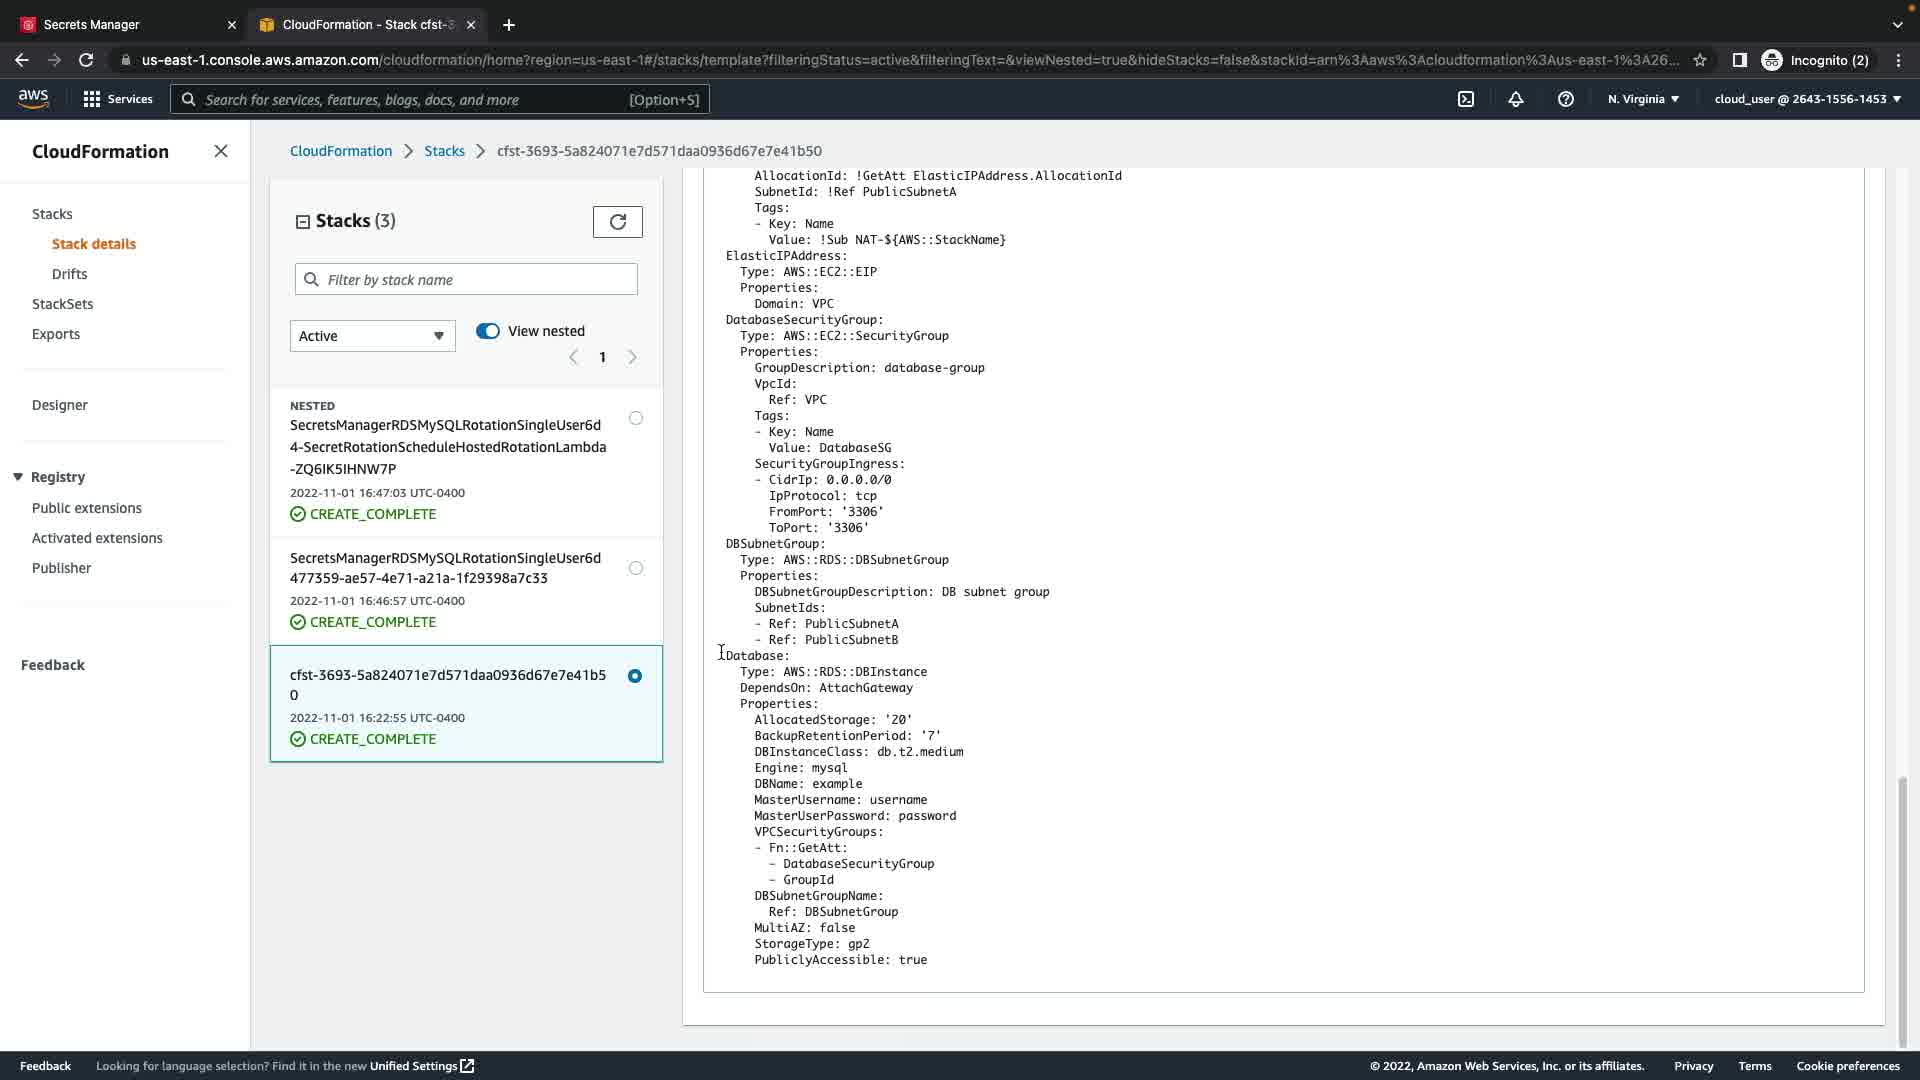Open the N. Virginia region dropdown

point(1643,99)
